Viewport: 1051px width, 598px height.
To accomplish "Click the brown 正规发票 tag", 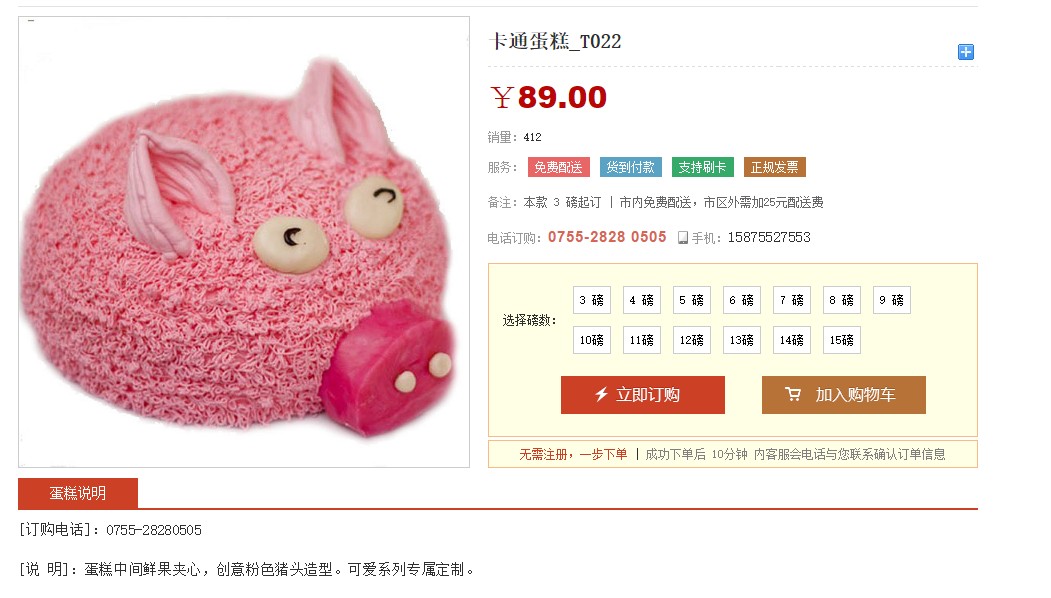I will pos(775,167).
